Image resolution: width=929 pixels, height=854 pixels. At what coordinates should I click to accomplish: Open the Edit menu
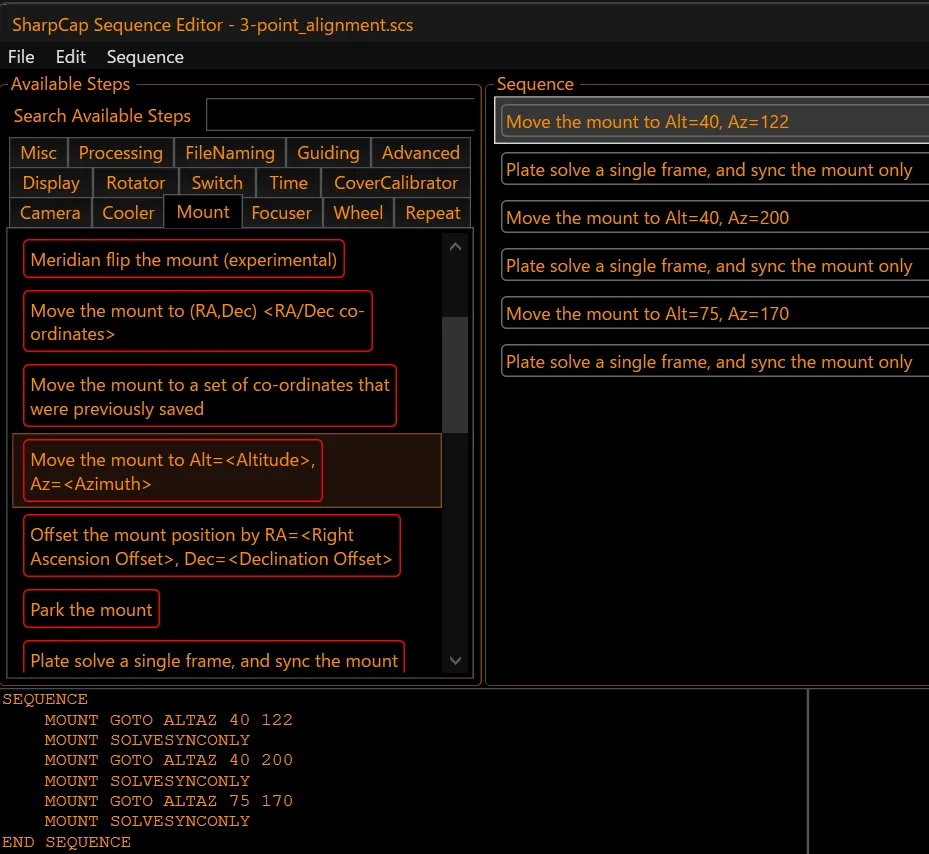coord(71,57)
